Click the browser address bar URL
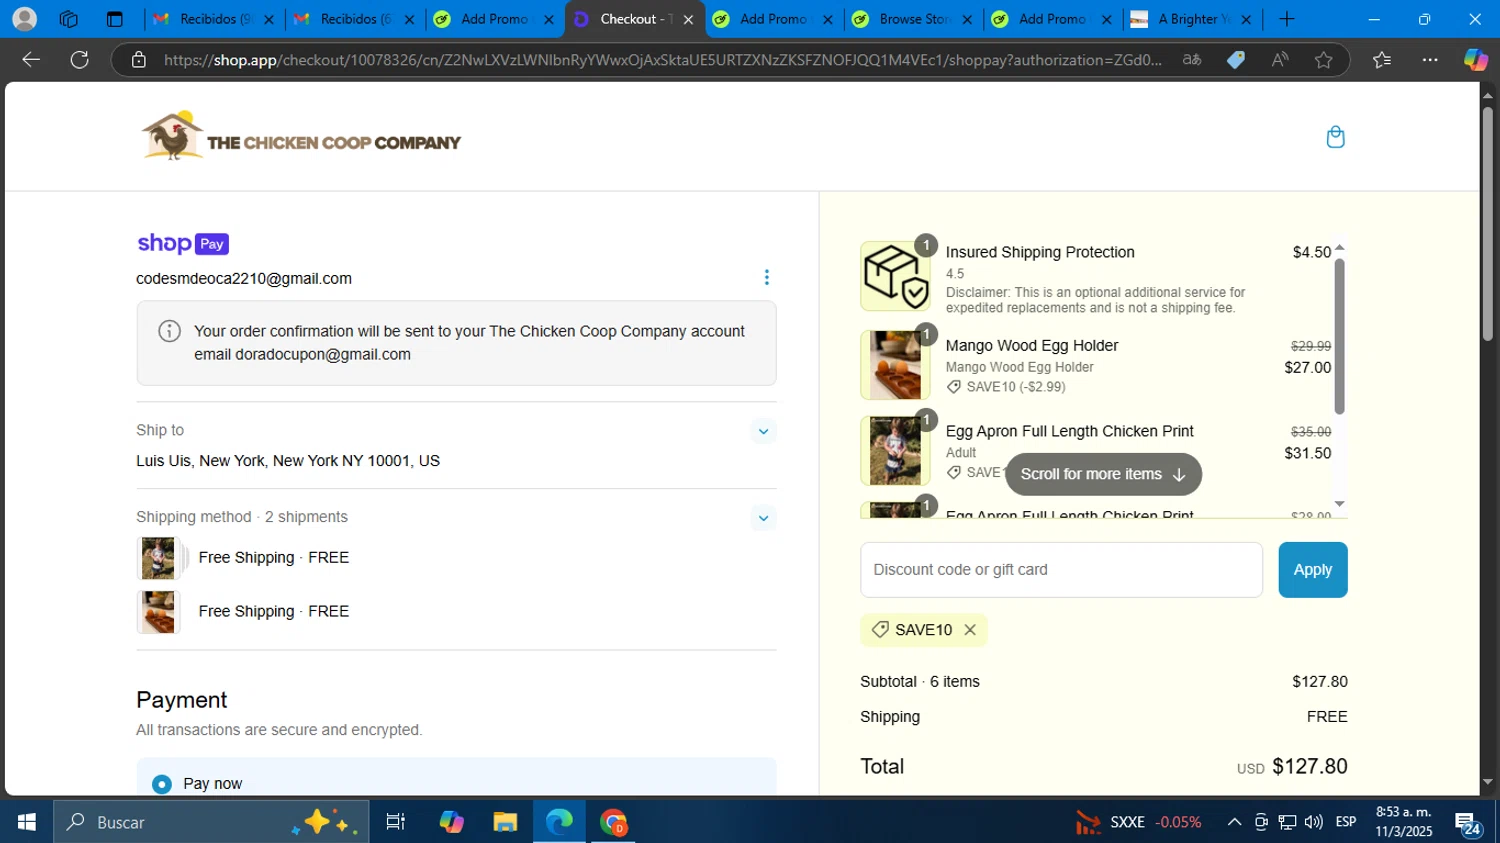This screenshot has height=843, width=1500. point(663,60)
